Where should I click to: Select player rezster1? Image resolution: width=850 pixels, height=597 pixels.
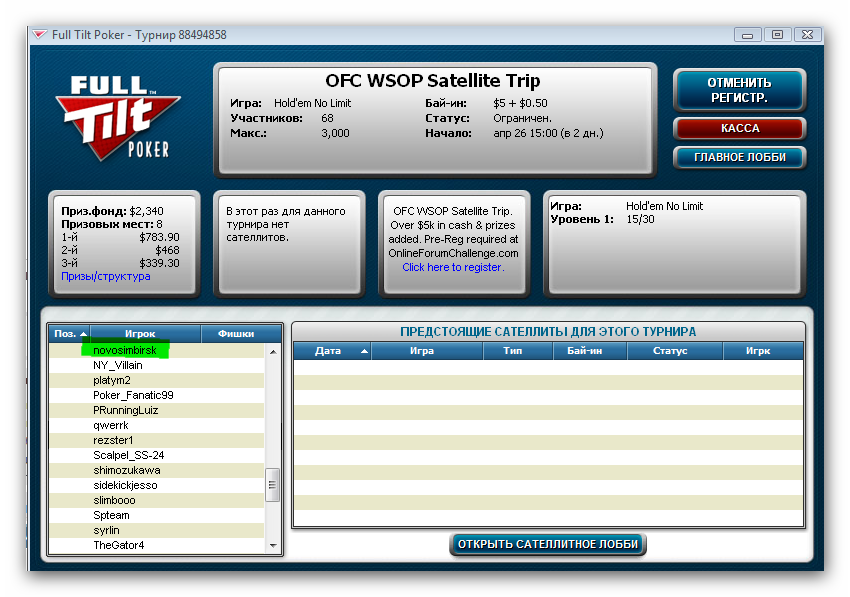157,440
